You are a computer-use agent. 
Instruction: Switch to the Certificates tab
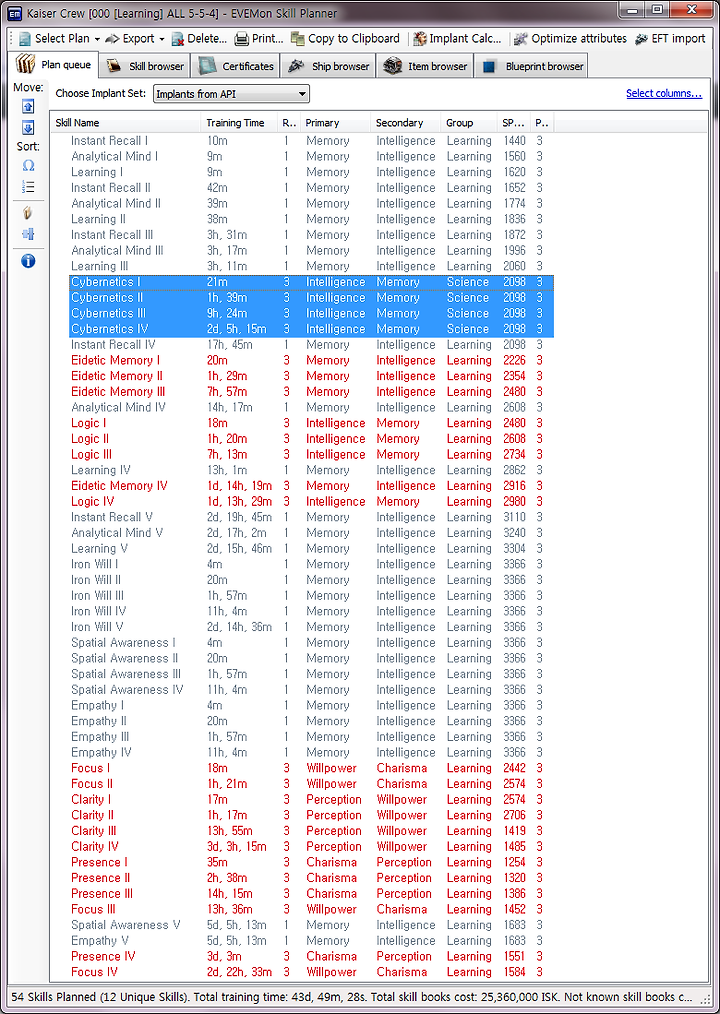click(x=236, y=66)
